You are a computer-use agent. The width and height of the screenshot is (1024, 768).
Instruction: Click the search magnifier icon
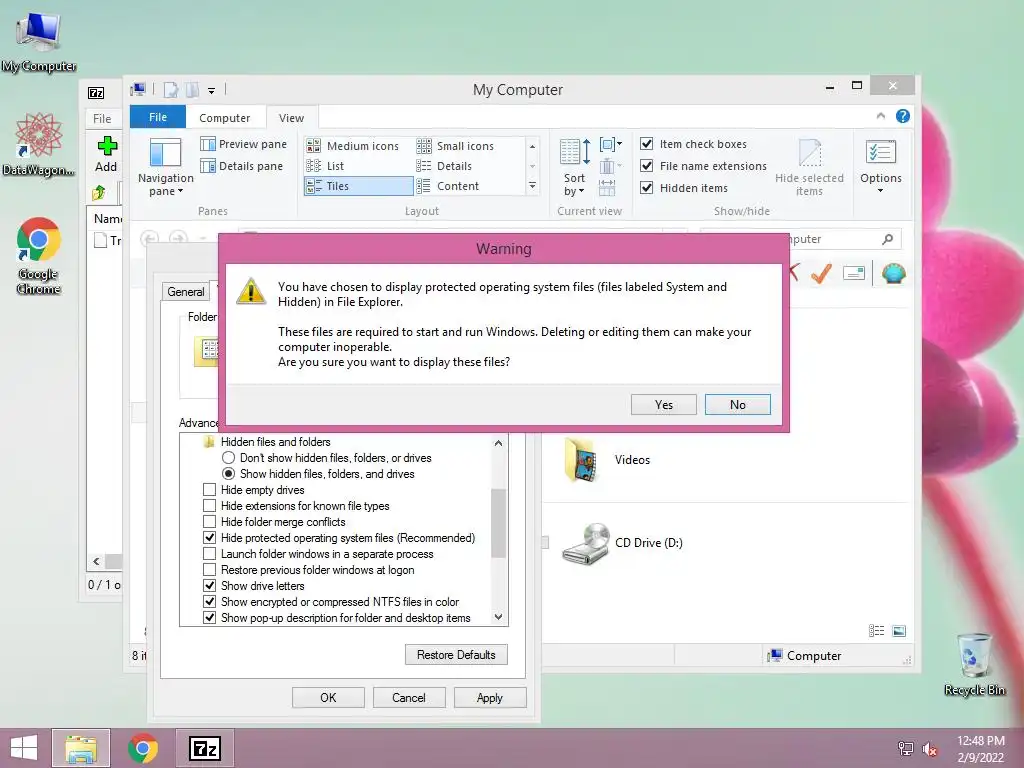click(x=887, y=239)
